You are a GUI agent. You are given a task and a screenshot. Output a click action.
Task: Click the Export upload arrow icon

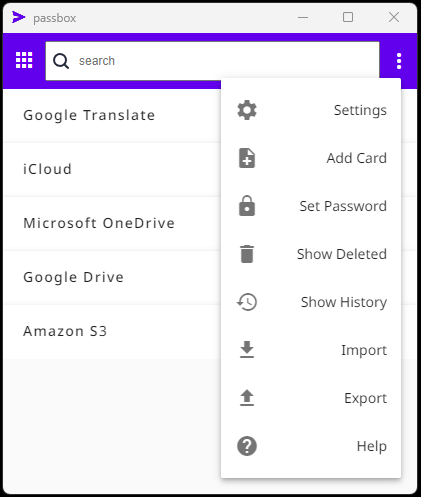[247, 398]
